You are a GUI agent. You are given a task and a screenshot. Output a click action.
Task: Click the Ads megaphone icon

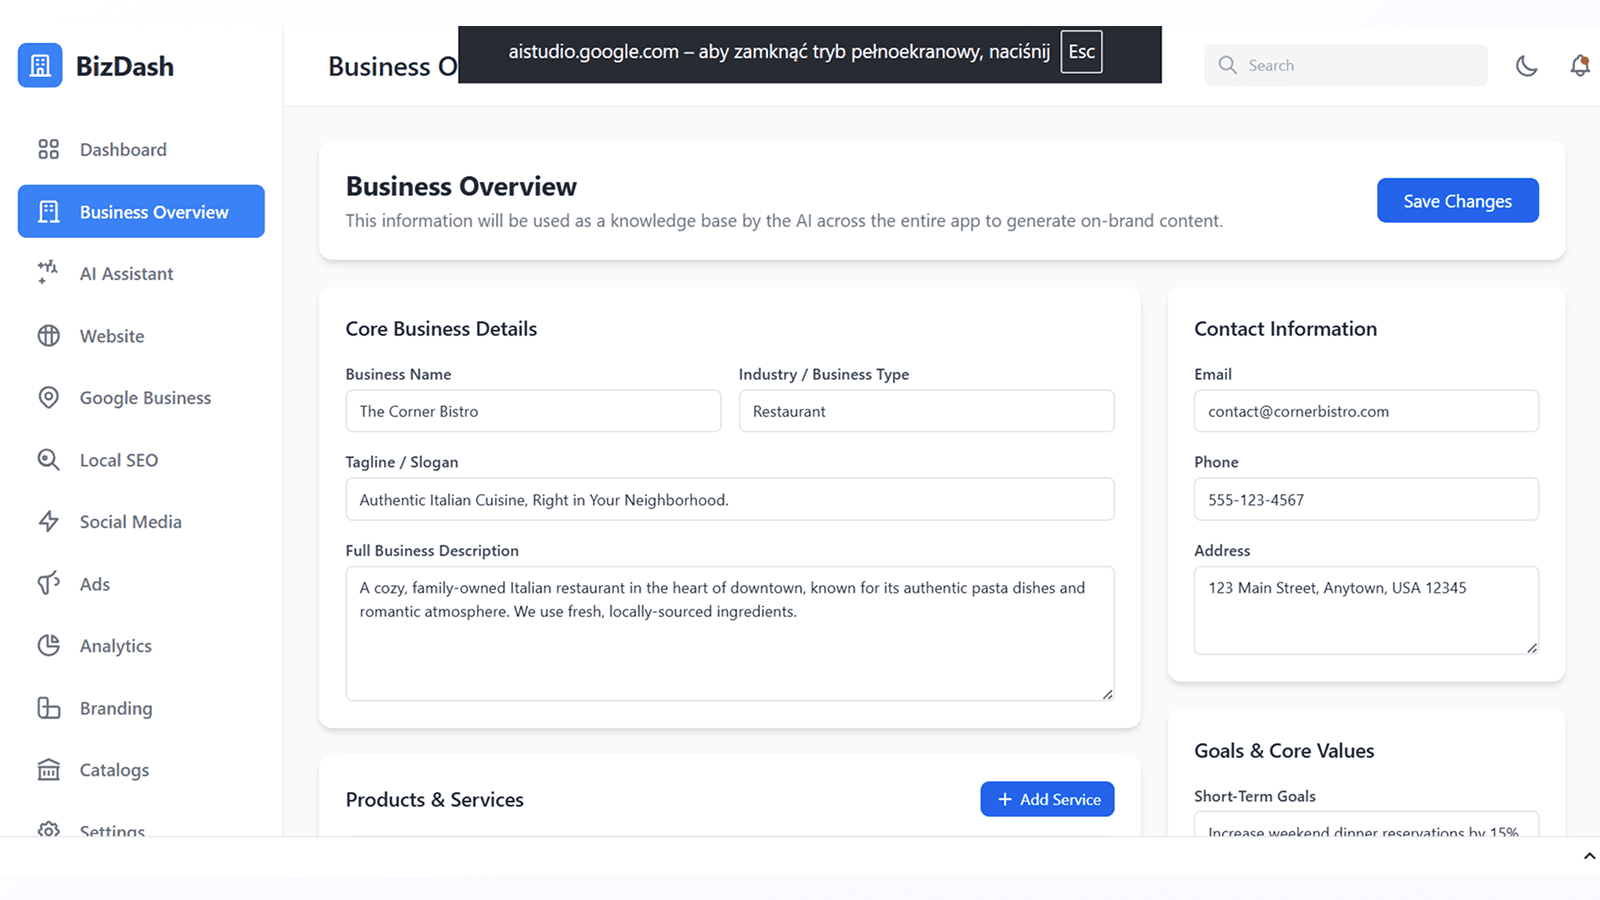(x=48, y=583)
